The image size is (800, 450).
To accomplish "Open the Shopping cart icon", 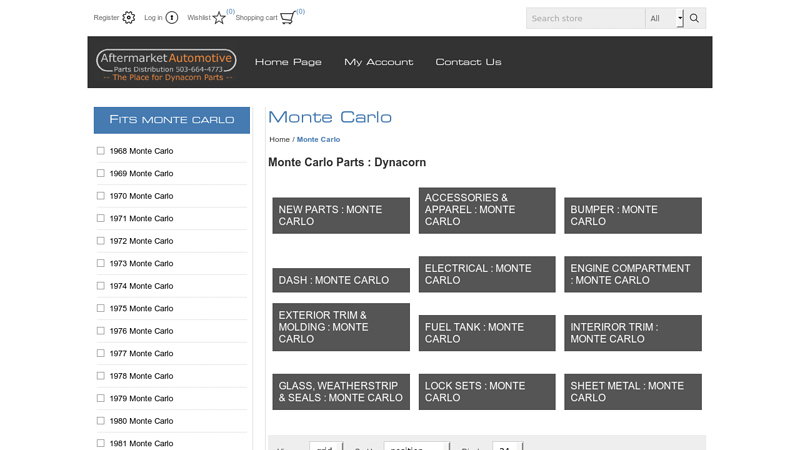I will pyautogui.click(x=288, y=18).
